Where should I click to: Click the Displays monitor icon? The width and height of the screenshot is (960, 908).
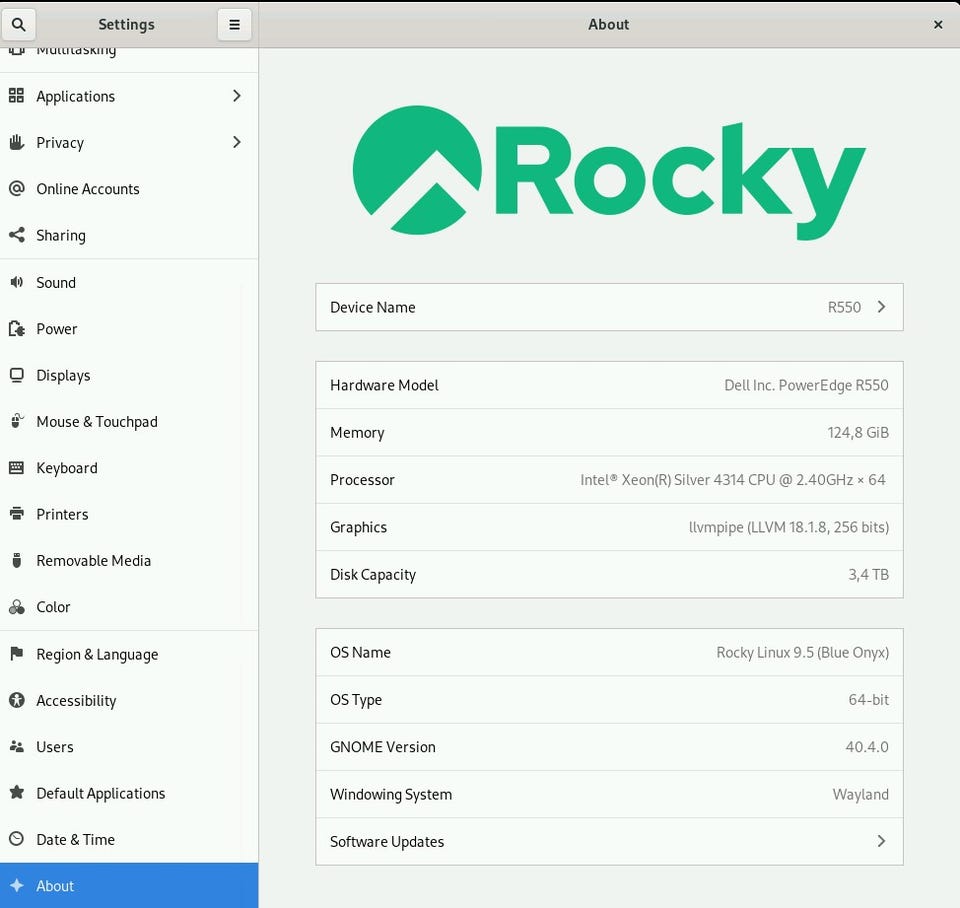(17, 375)
